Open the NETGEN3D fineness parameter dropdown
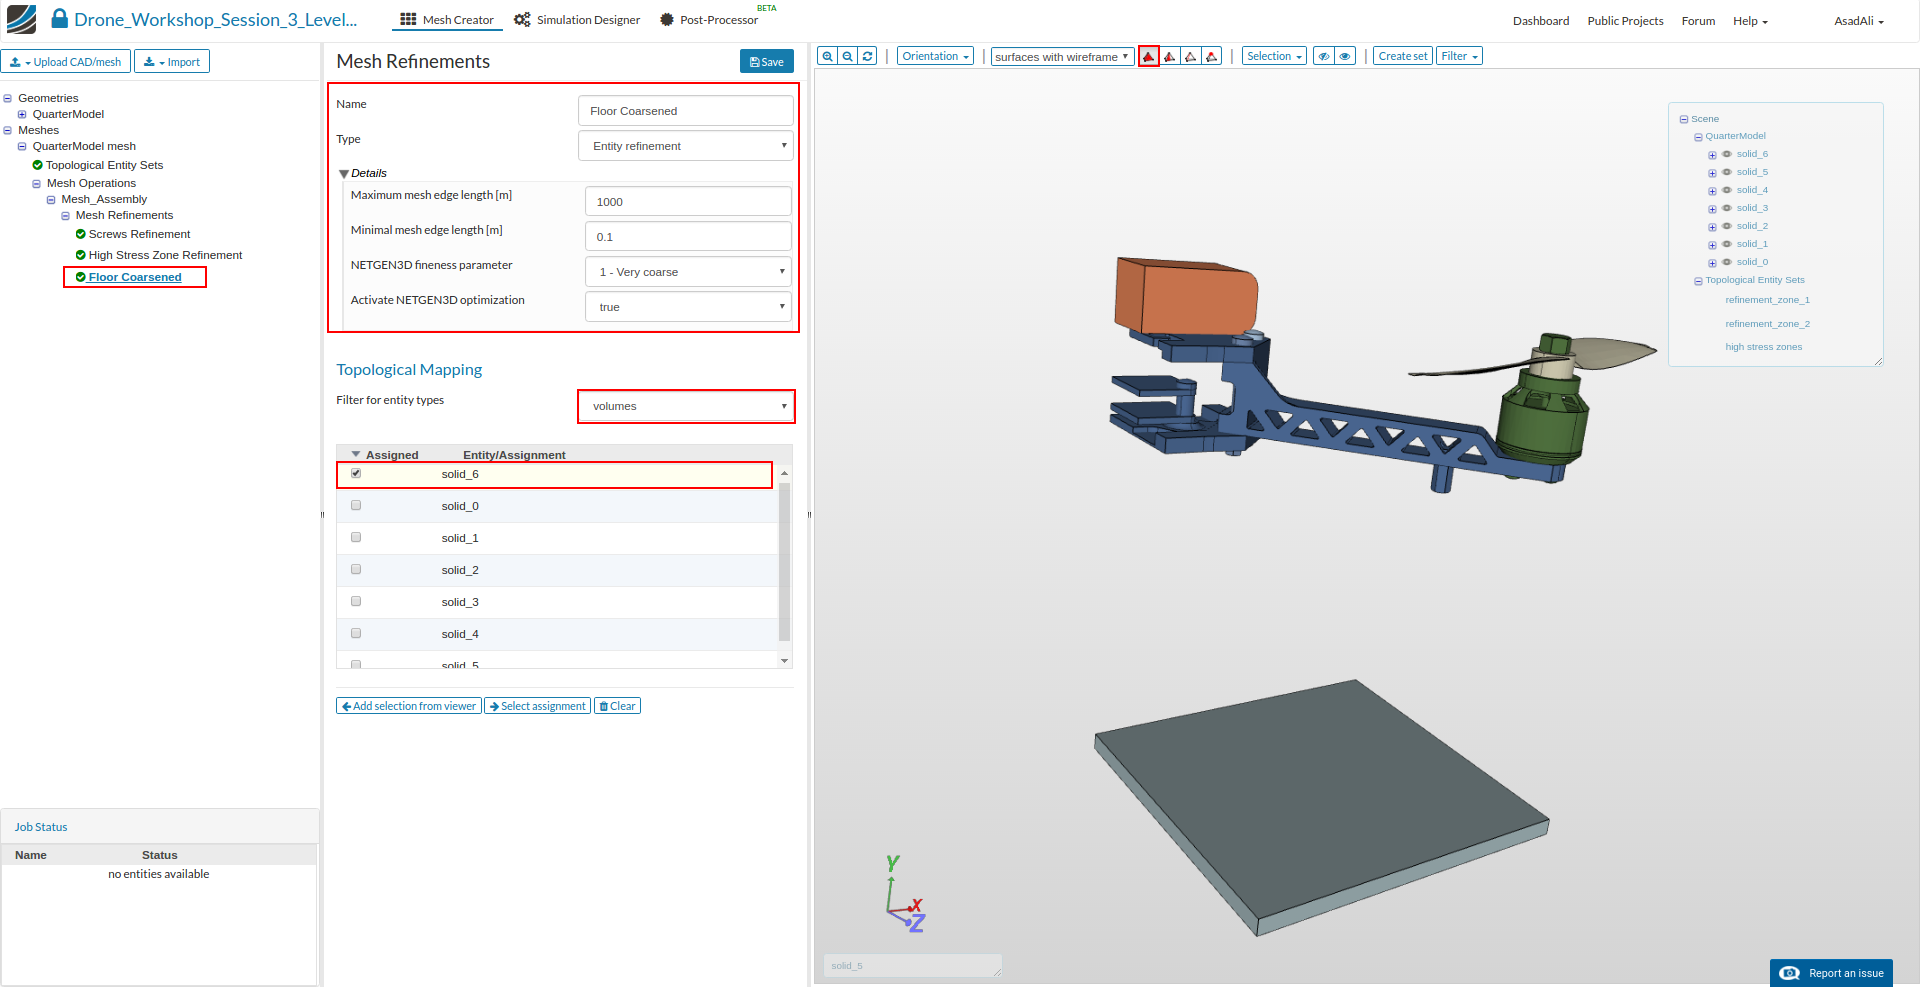1920x987 pixels. [688, 272]
